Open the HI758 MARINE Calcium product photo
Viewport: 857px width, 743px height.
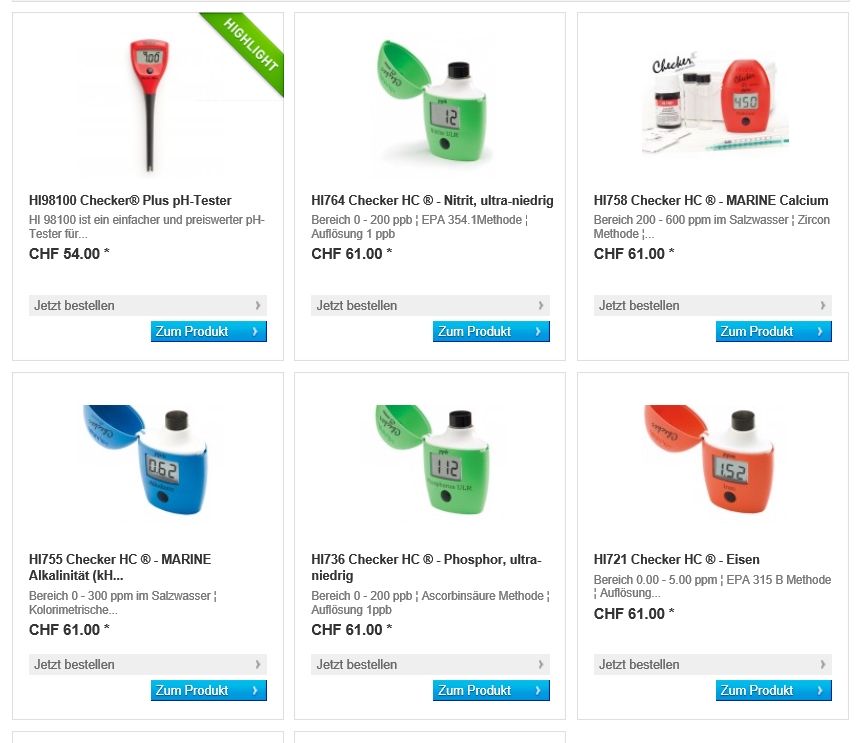(x=714, y=102)
